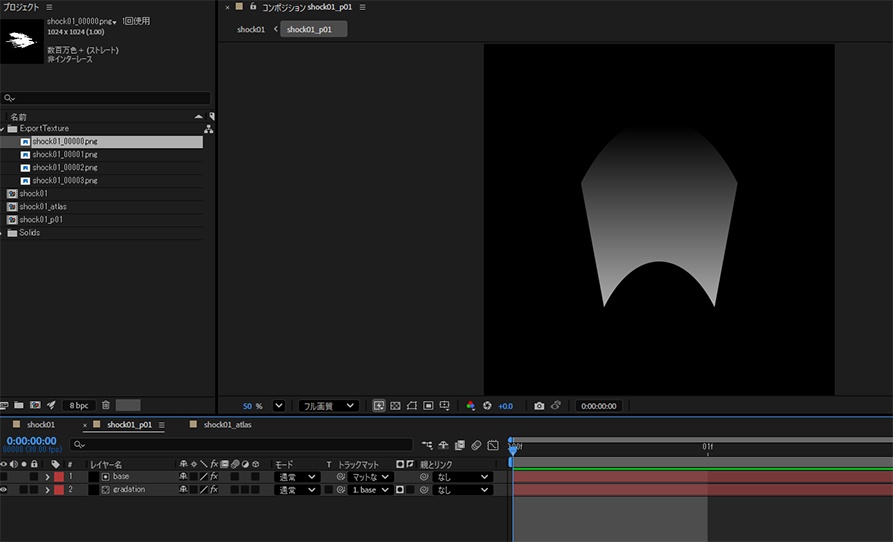Open project settings rocket icon

(51, 405)
